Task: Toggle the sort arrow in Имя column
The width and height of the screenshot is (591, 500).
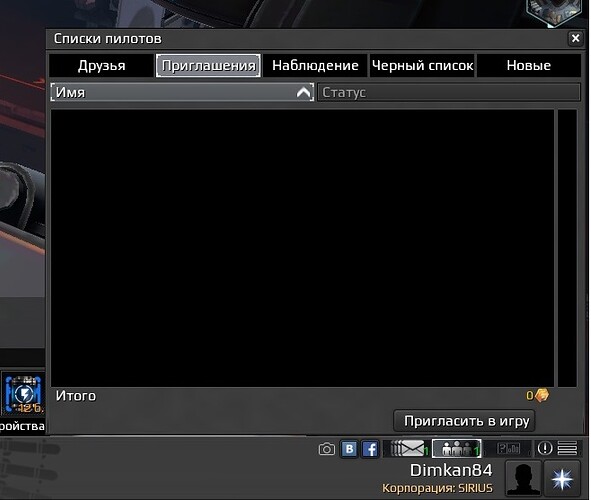Action: click(x=303, y=92)
